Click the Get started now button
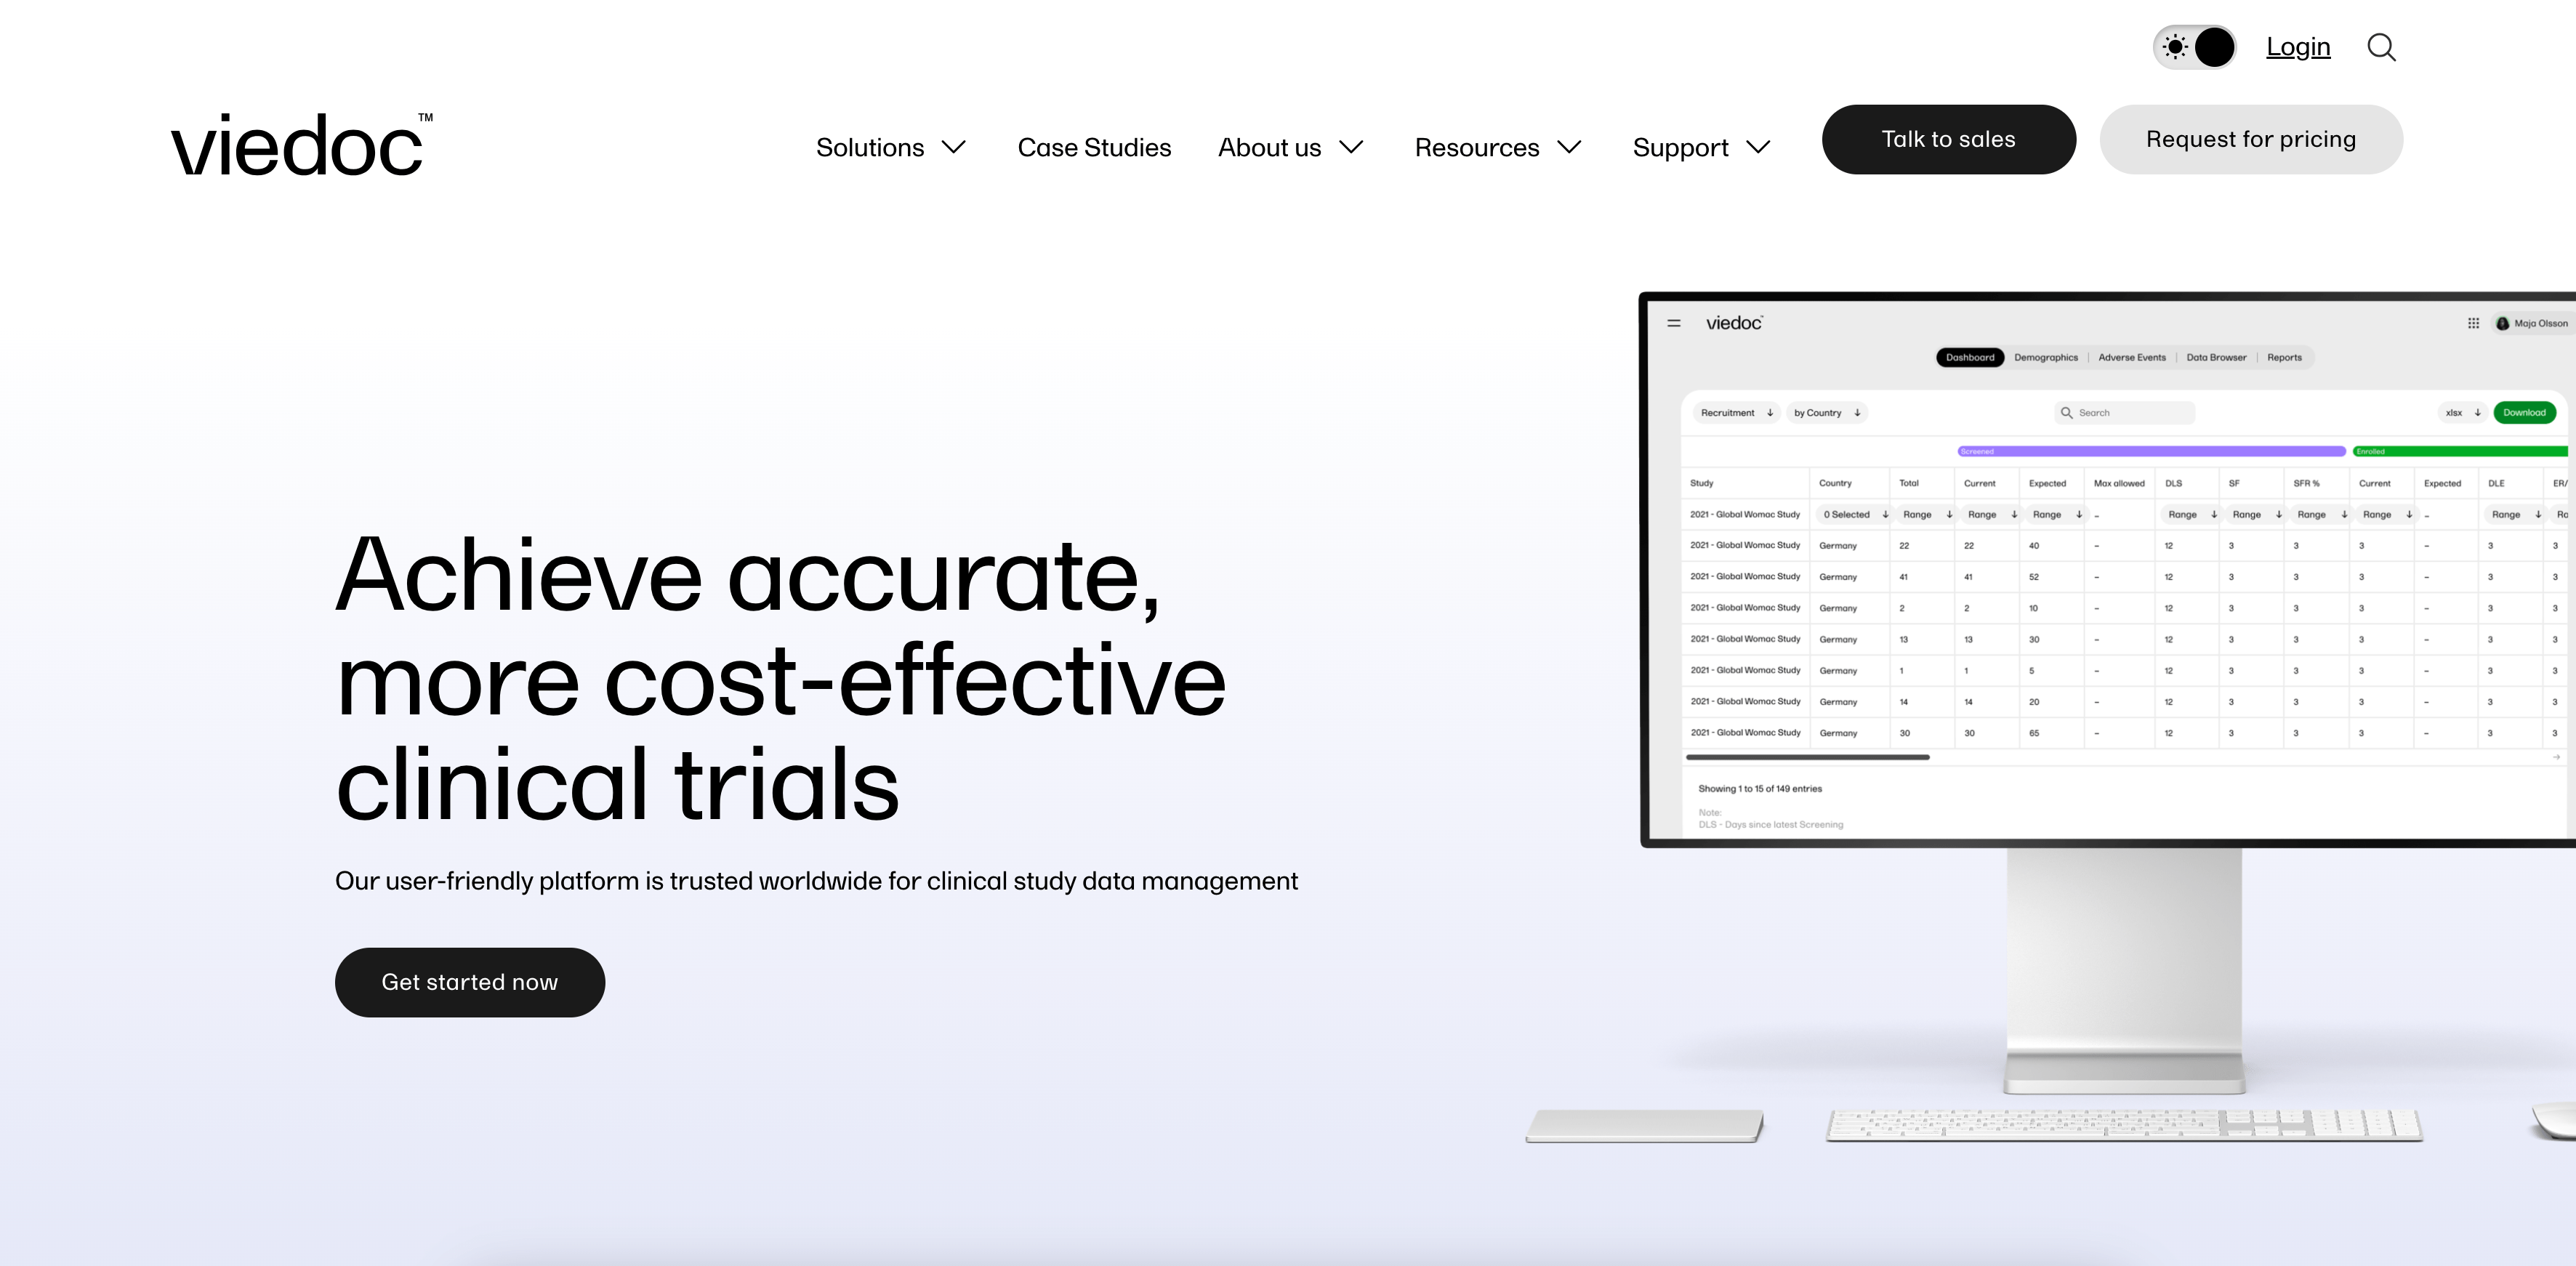This screenshot has height=1266, width=2576. point(470,982)
